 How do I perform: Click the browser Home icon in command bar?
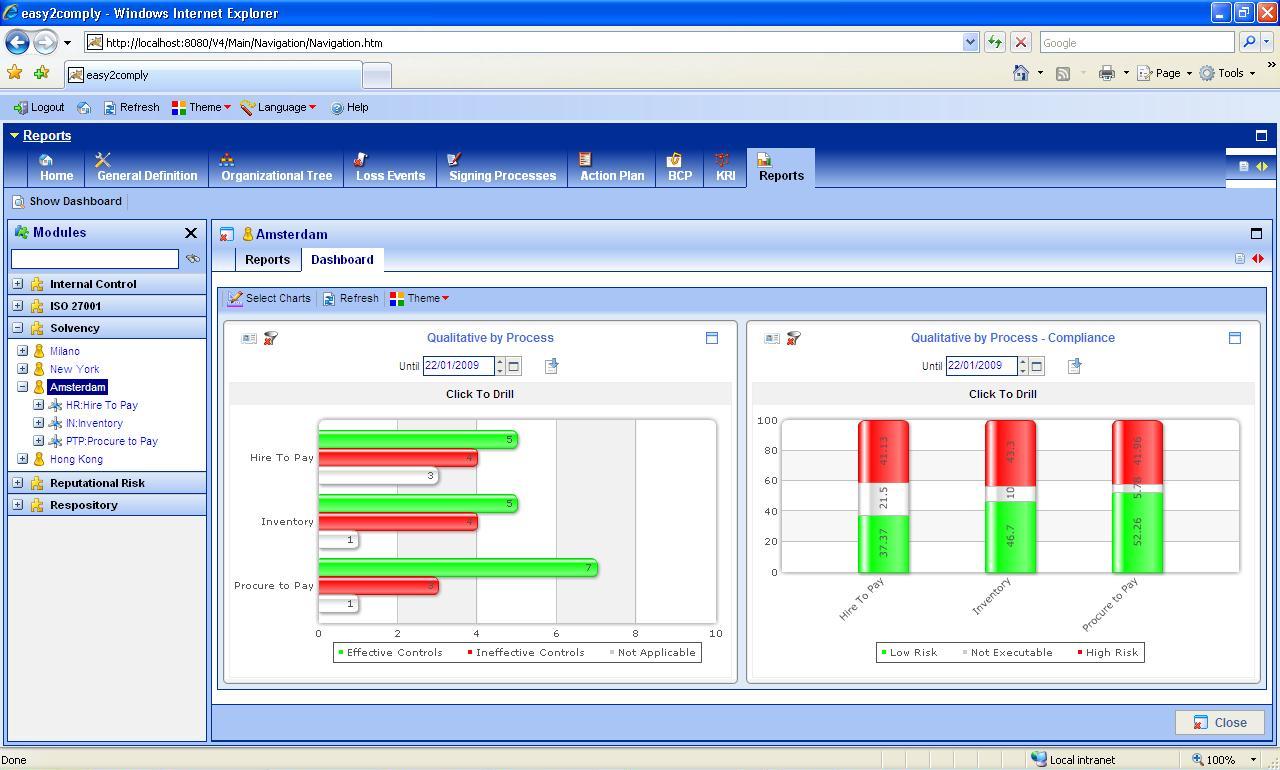[1021, 73]
